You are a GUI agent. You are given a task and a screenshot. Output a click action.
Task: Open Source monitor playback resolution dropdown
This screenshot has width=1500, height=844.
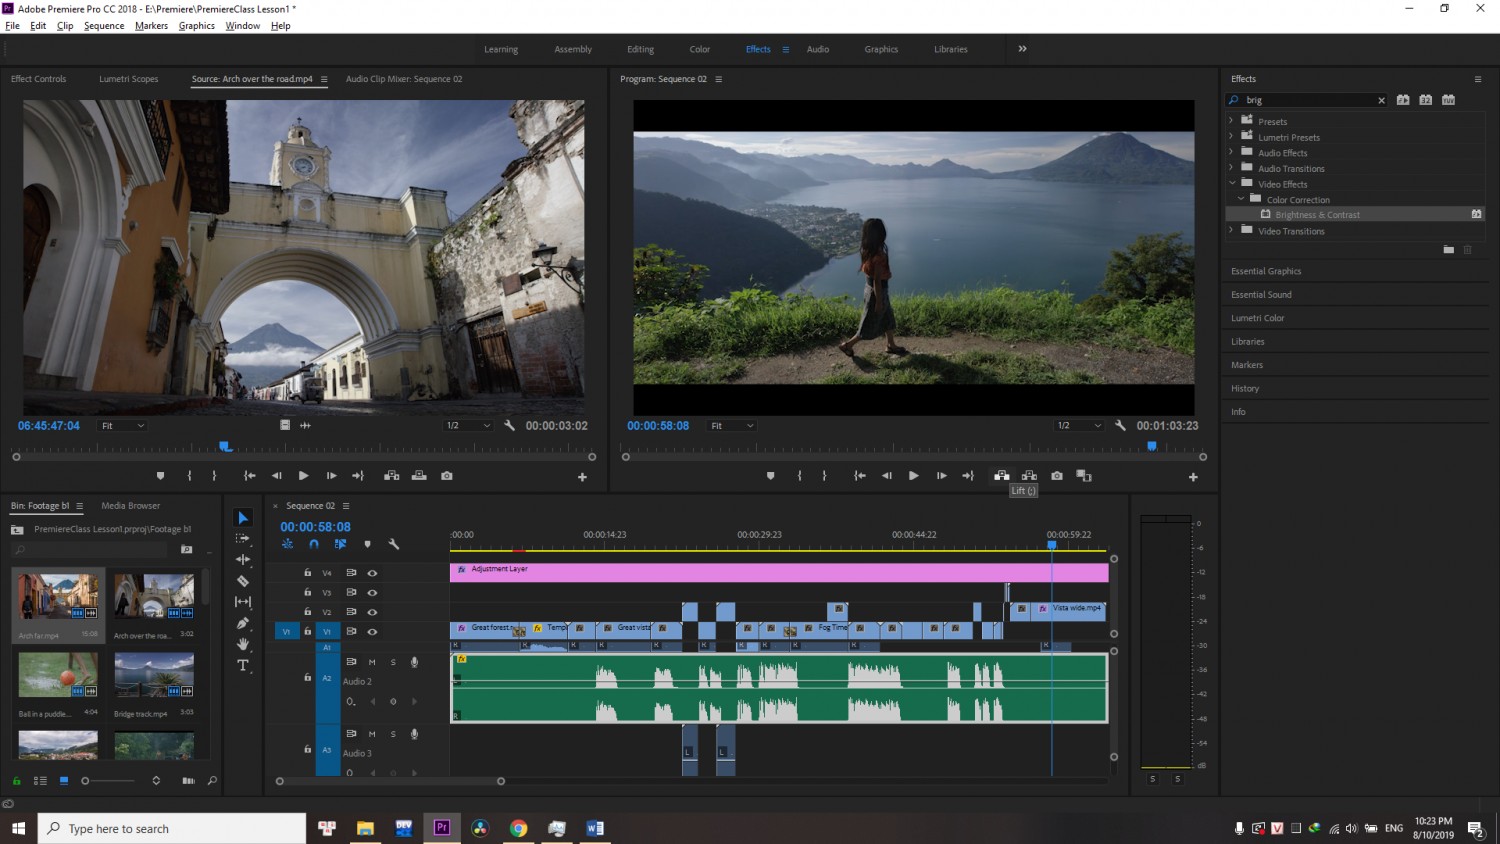point(468,426)
